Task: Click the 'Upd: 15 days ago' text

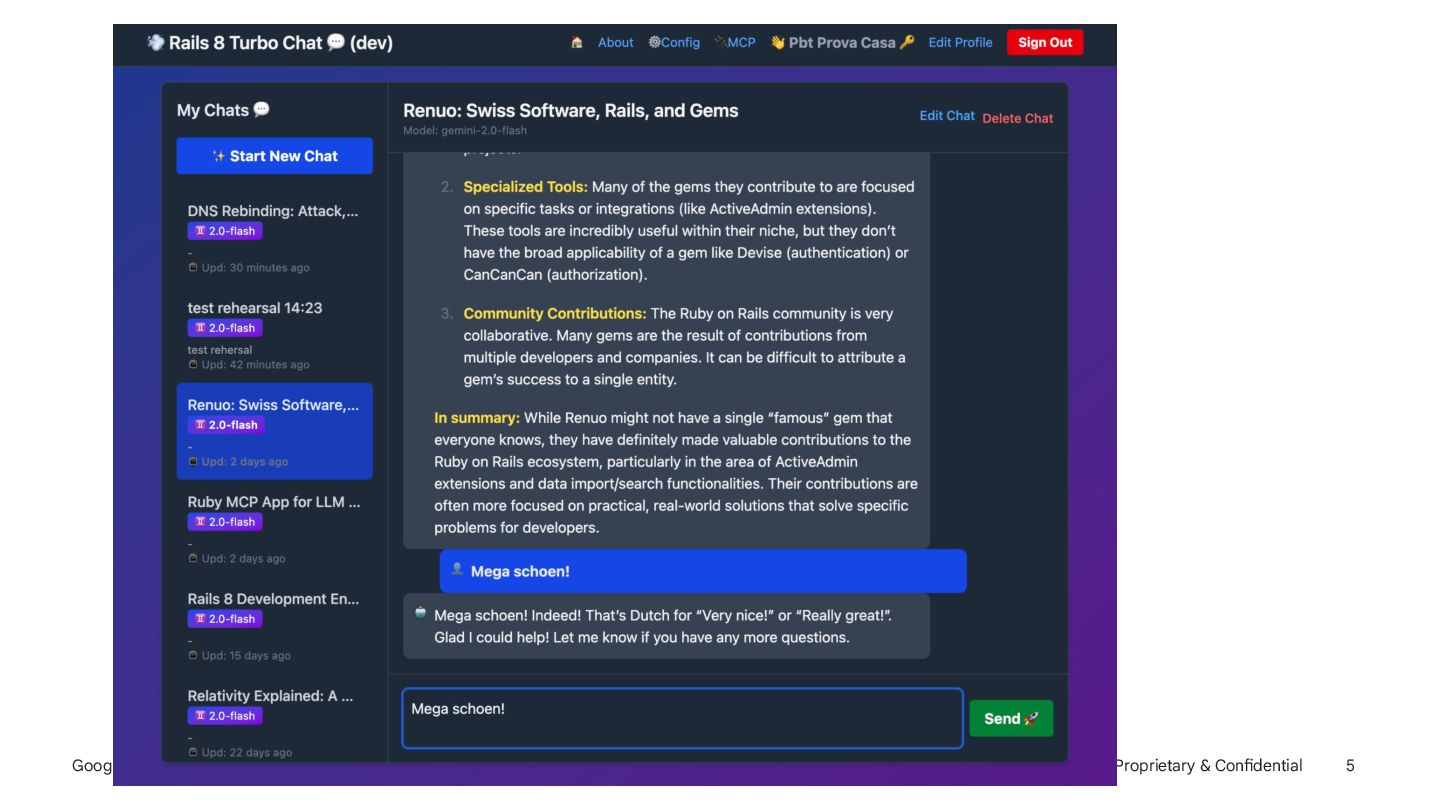Action: point(240,656)
